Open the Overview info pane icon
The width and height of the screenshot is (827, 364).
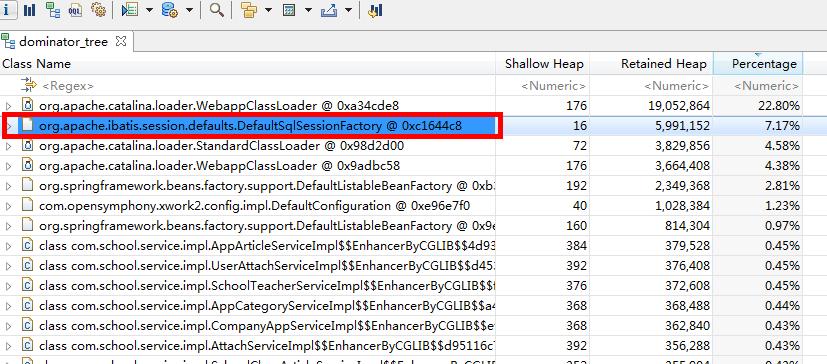point(6,9)
